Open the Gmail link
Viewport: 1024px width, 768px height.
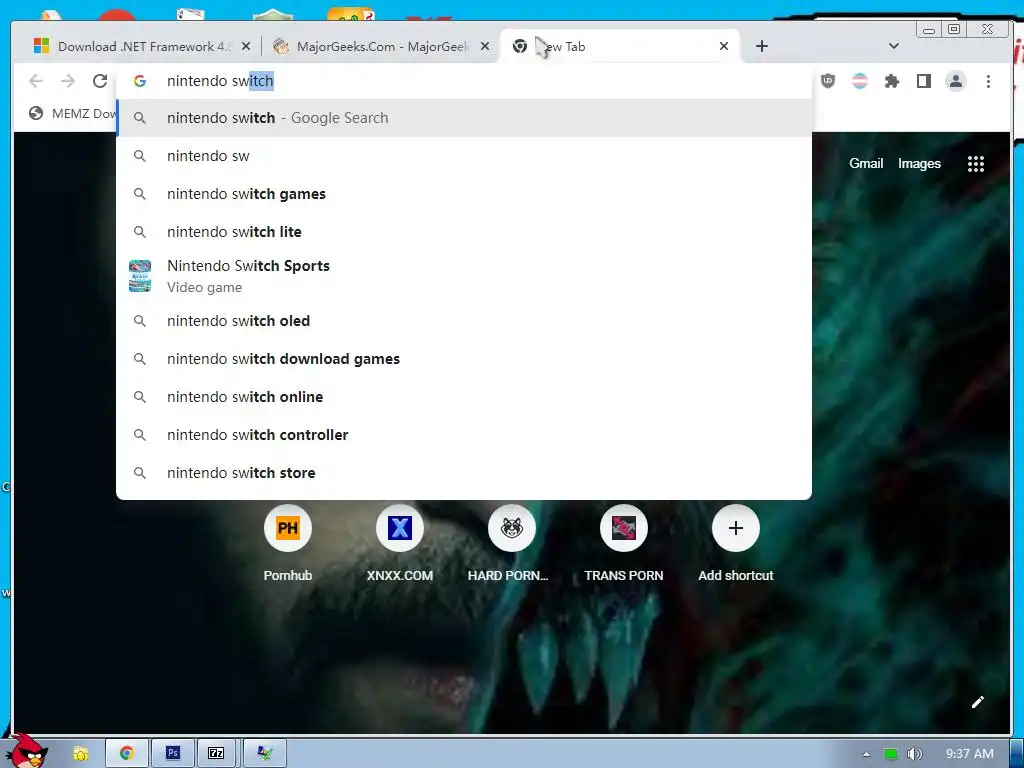(x=866, y=164)
